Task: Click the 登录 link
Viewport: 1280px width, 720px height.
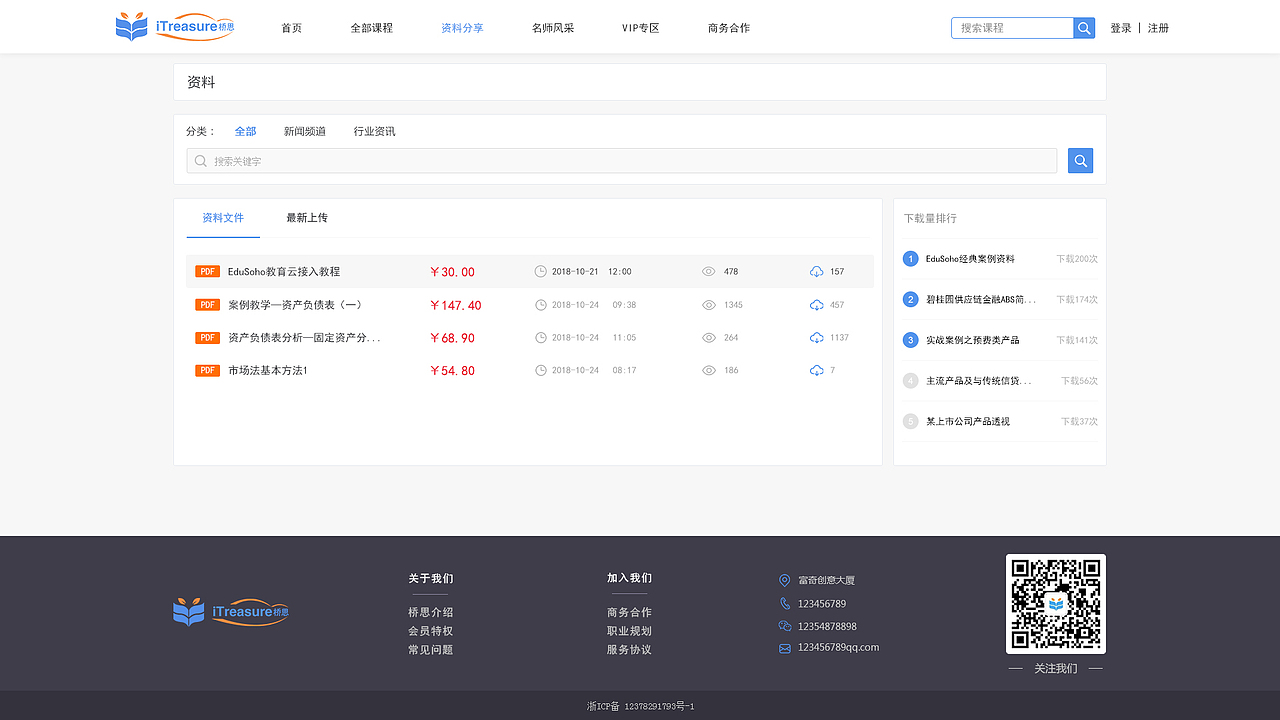Action: [x=1121, y=27]
